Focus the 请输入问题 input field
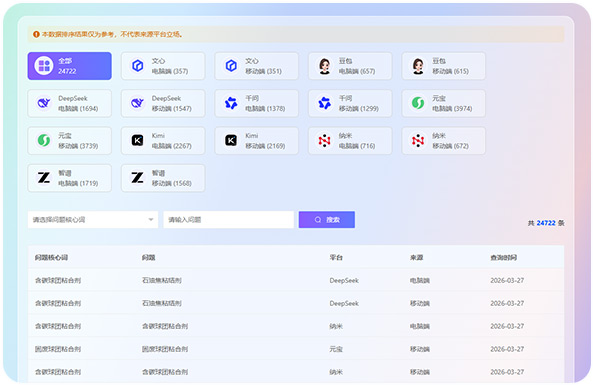Image resolution: width=593 pixels, height=385 pixels. click(228, 220)
